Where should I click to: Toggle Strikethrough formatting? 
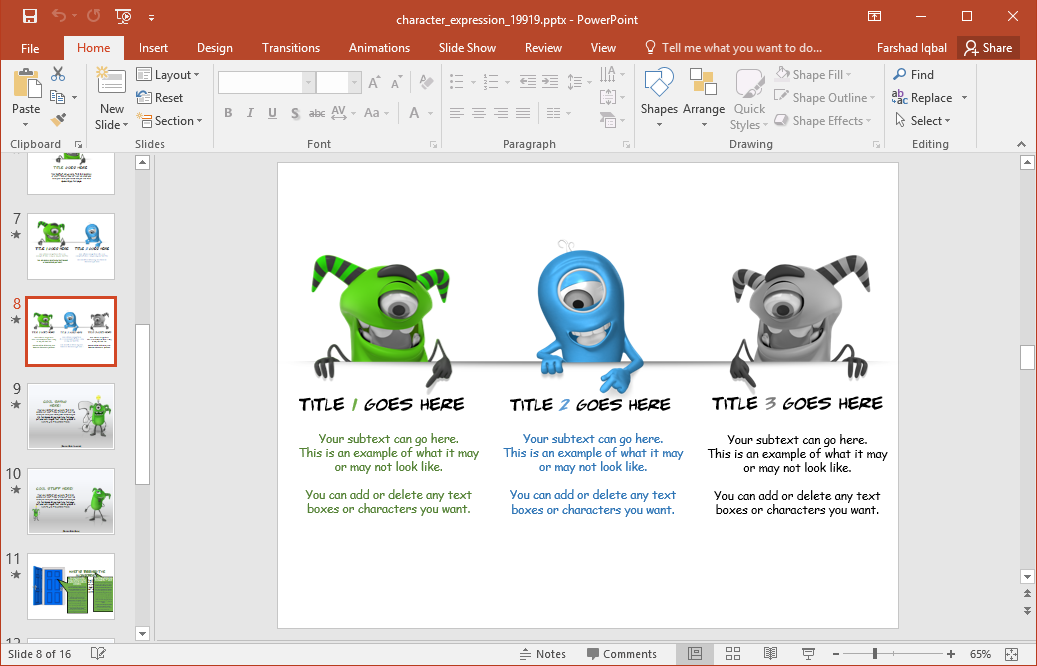click(x=317, y=113)
